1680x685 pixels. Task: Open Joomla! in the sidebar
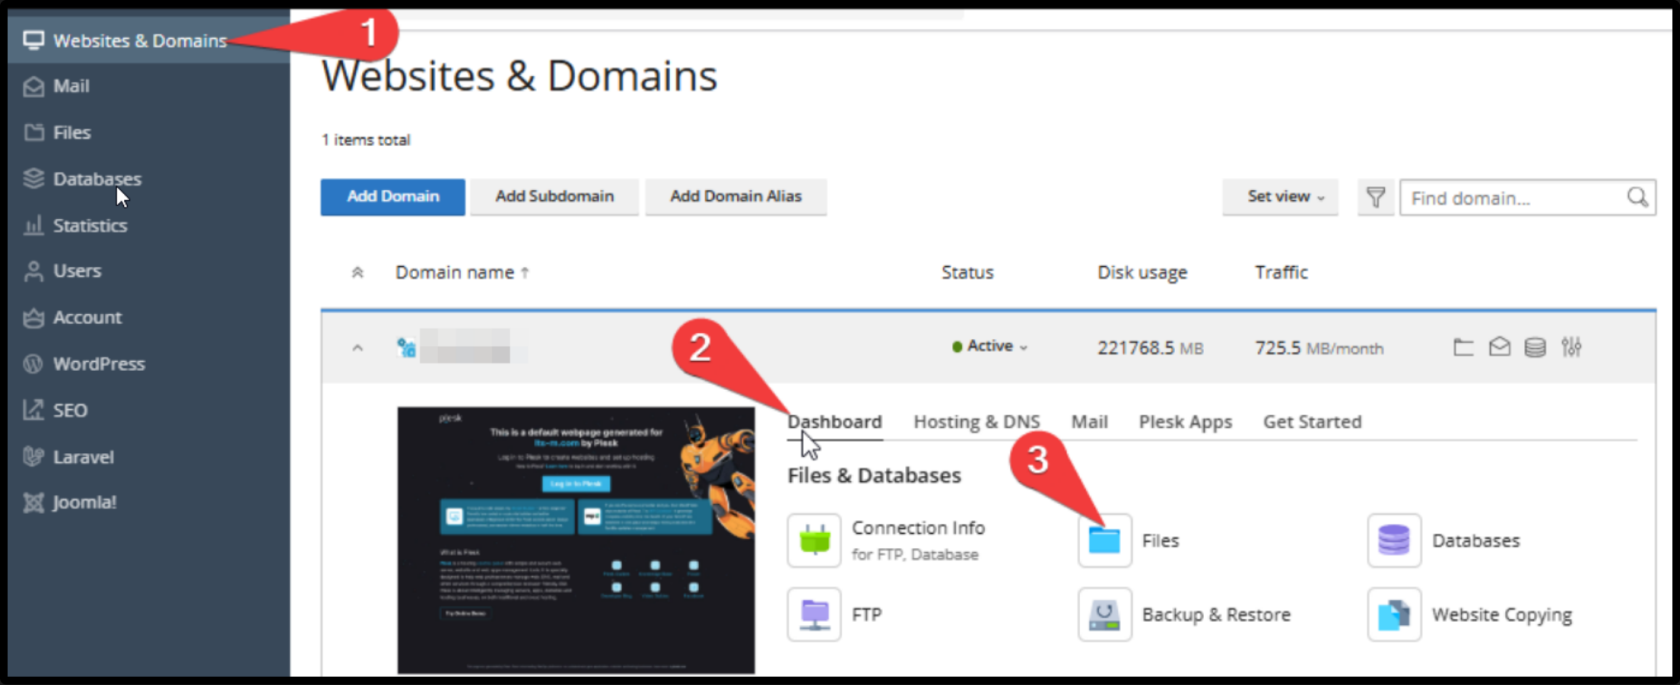tap(83, 502)
